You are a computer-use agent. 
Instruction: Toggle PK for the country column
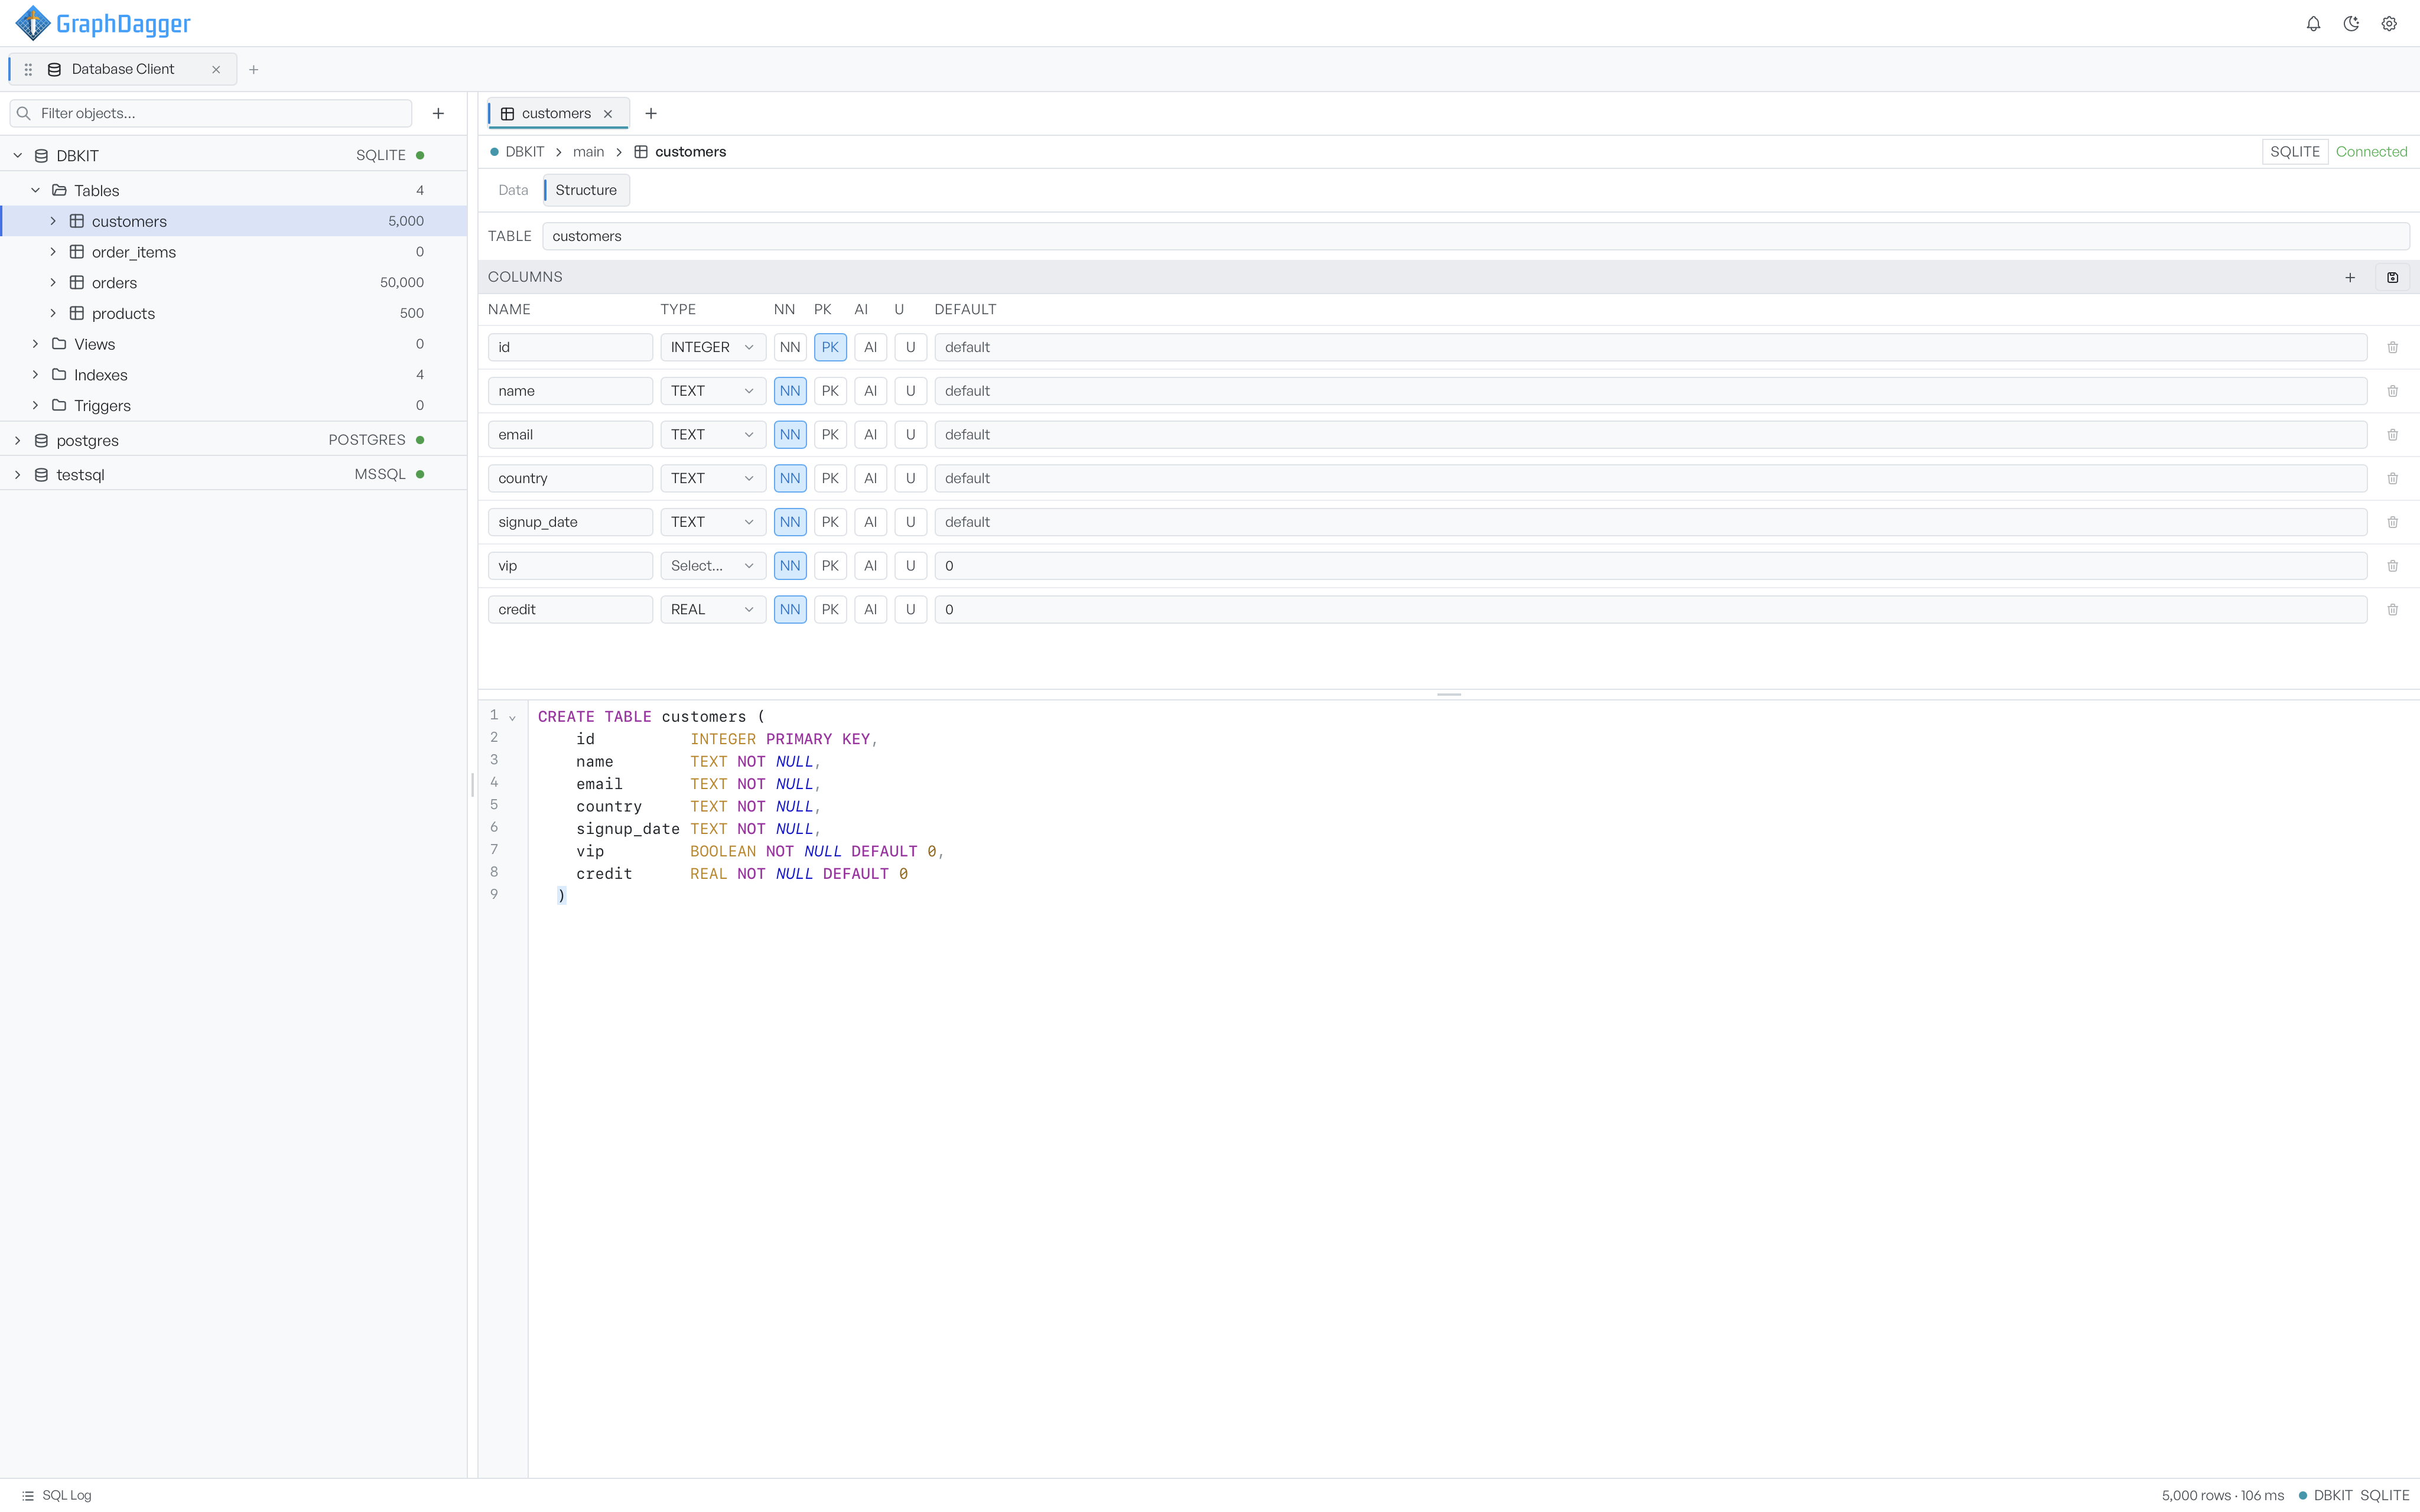830,478
